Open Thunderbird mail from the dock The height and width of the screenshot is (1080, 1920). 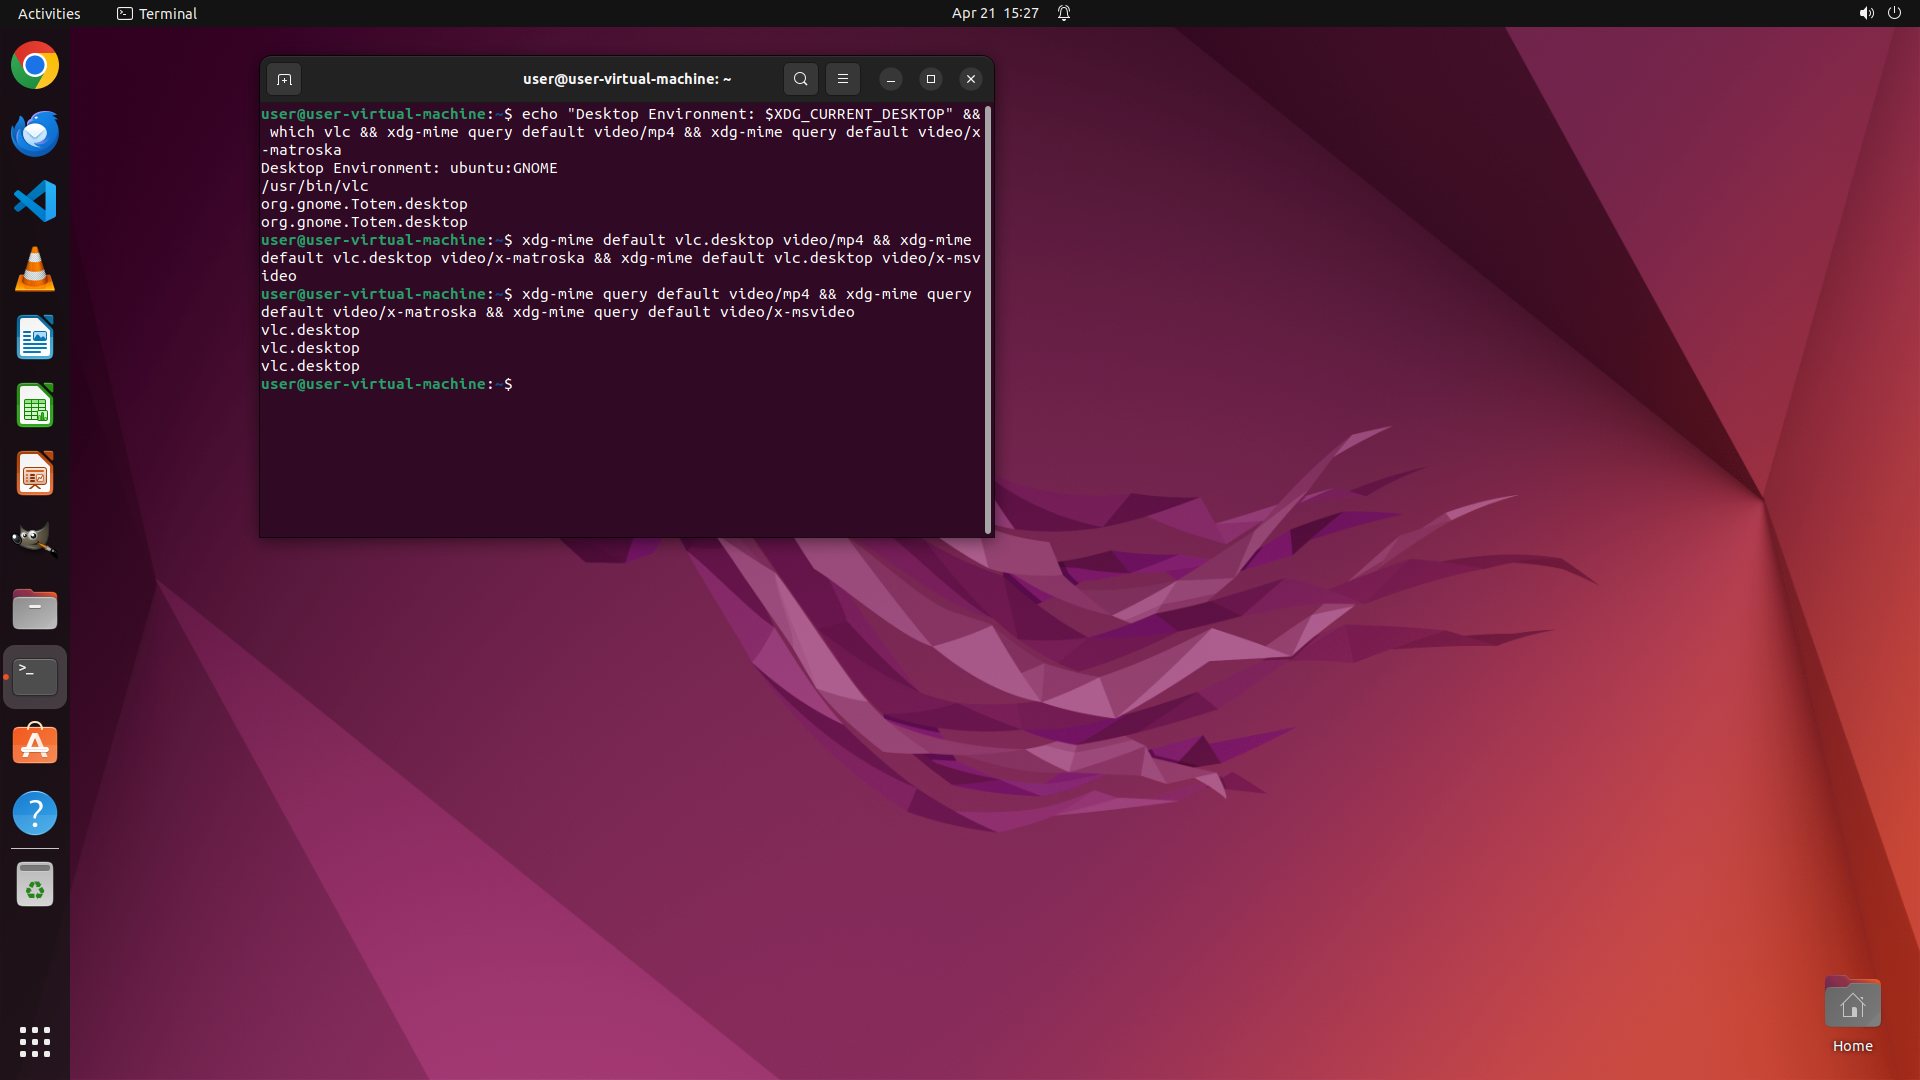click(35, 134)
